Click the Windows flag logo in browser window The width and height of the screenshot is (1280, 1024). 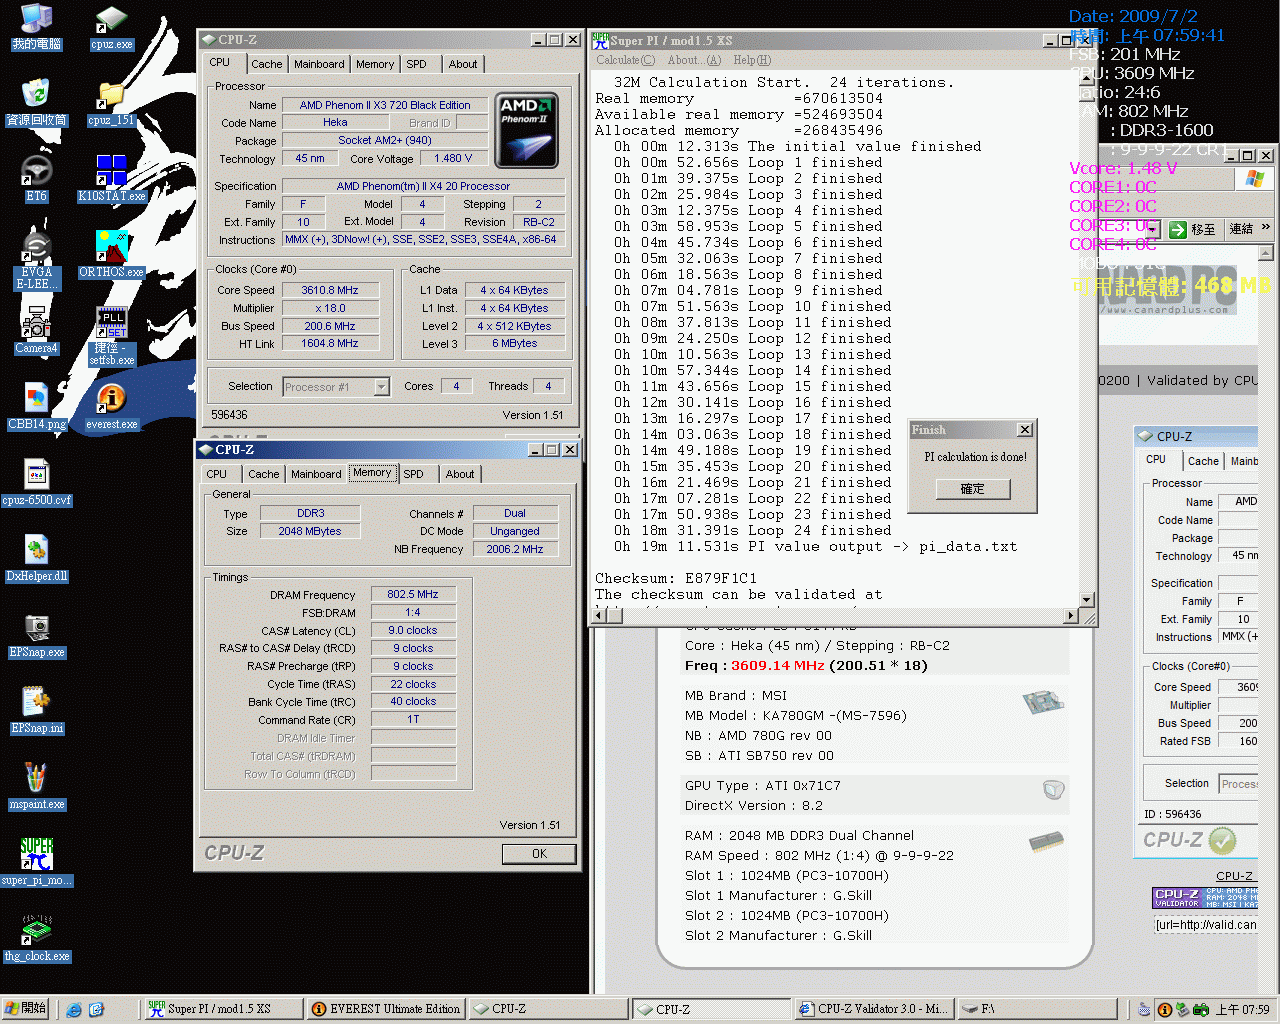(1255, 179)
